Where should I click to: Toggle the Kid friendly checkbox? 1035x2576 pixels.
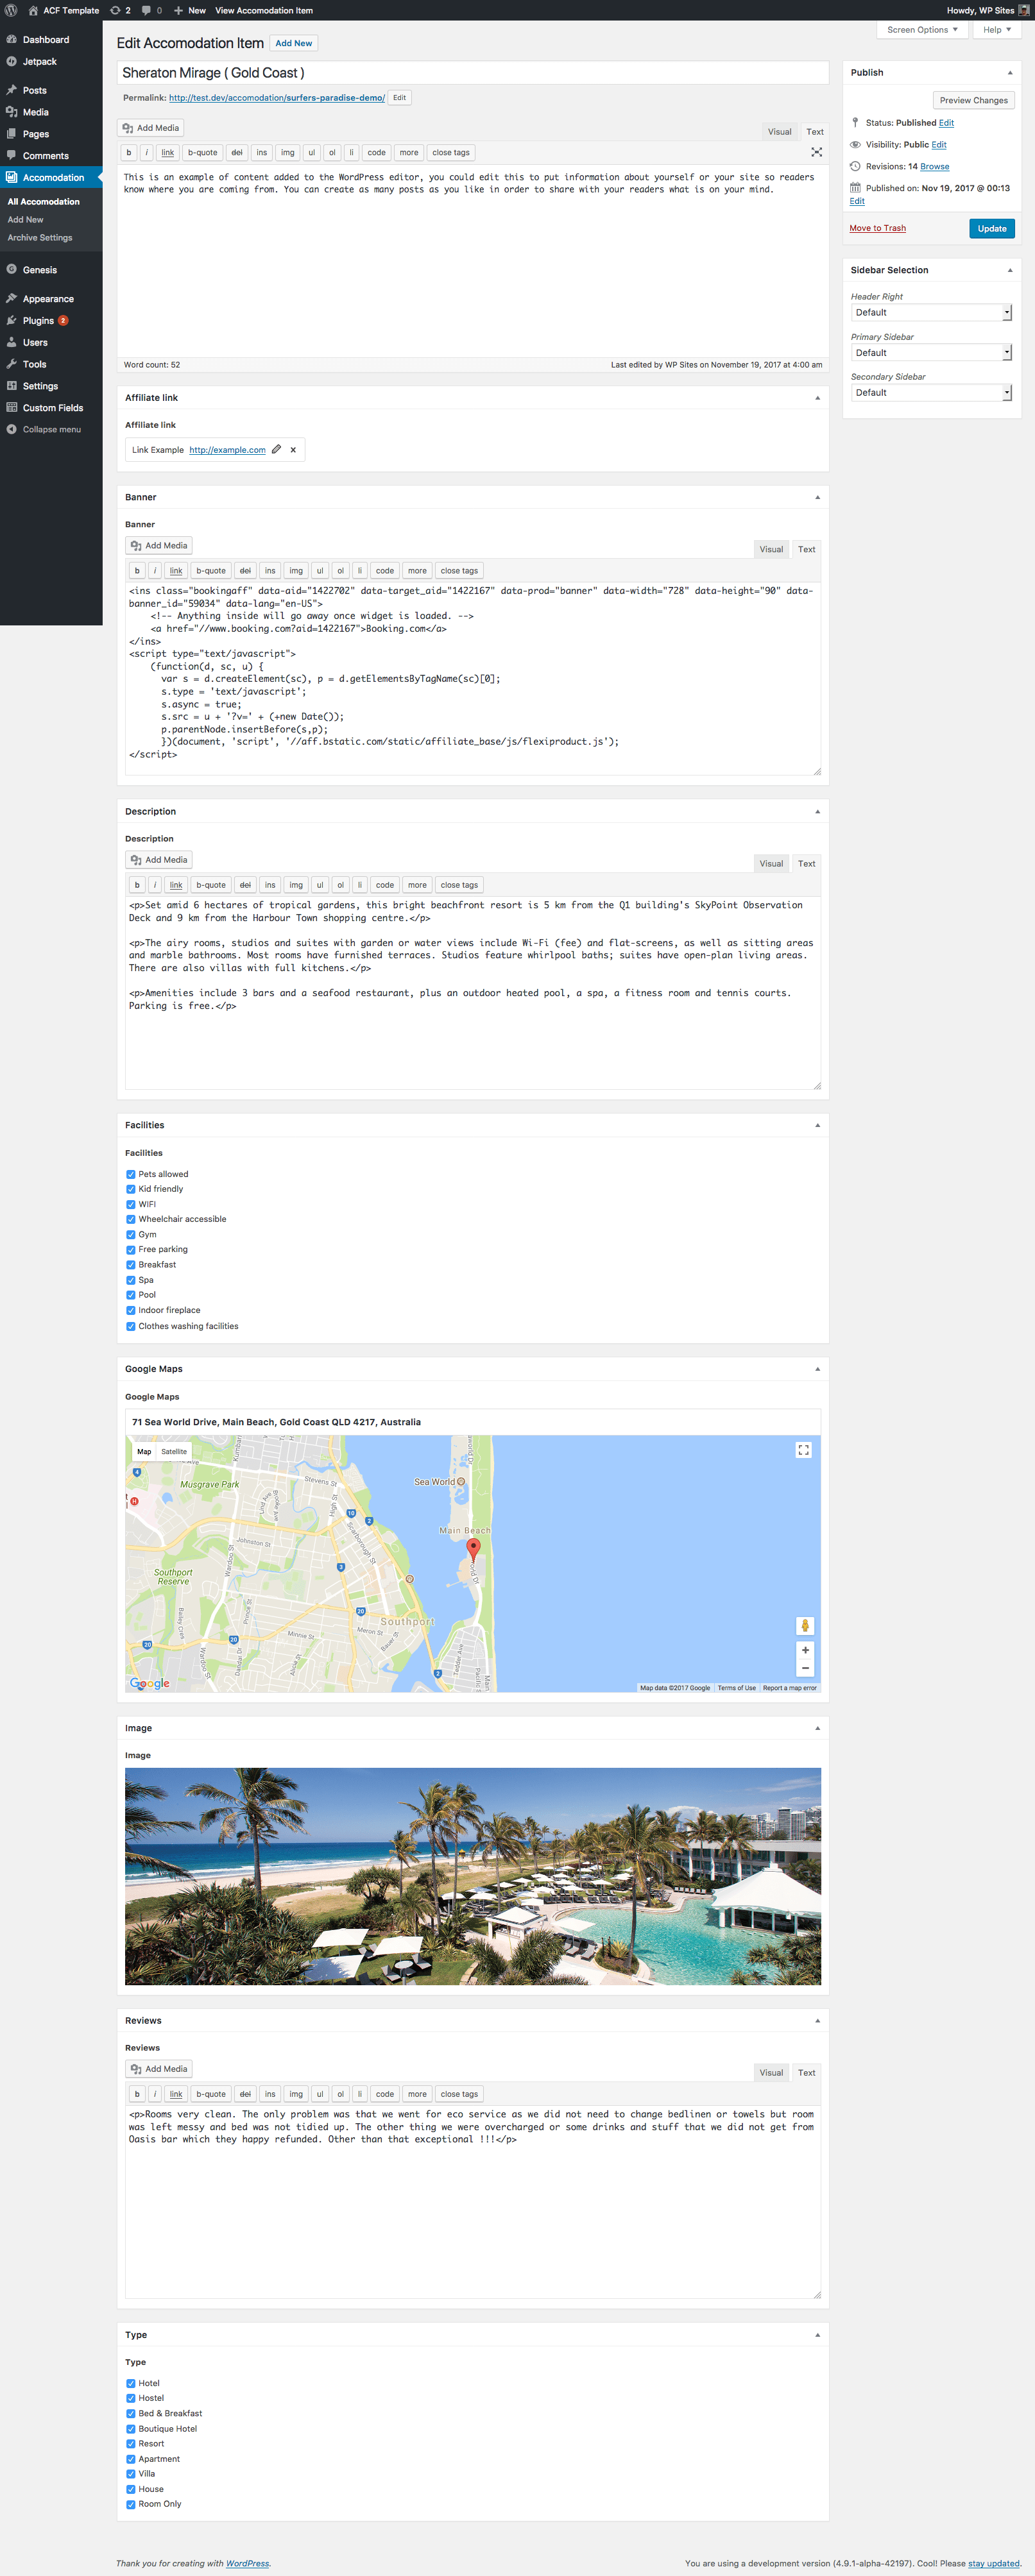pos(131,1189)
